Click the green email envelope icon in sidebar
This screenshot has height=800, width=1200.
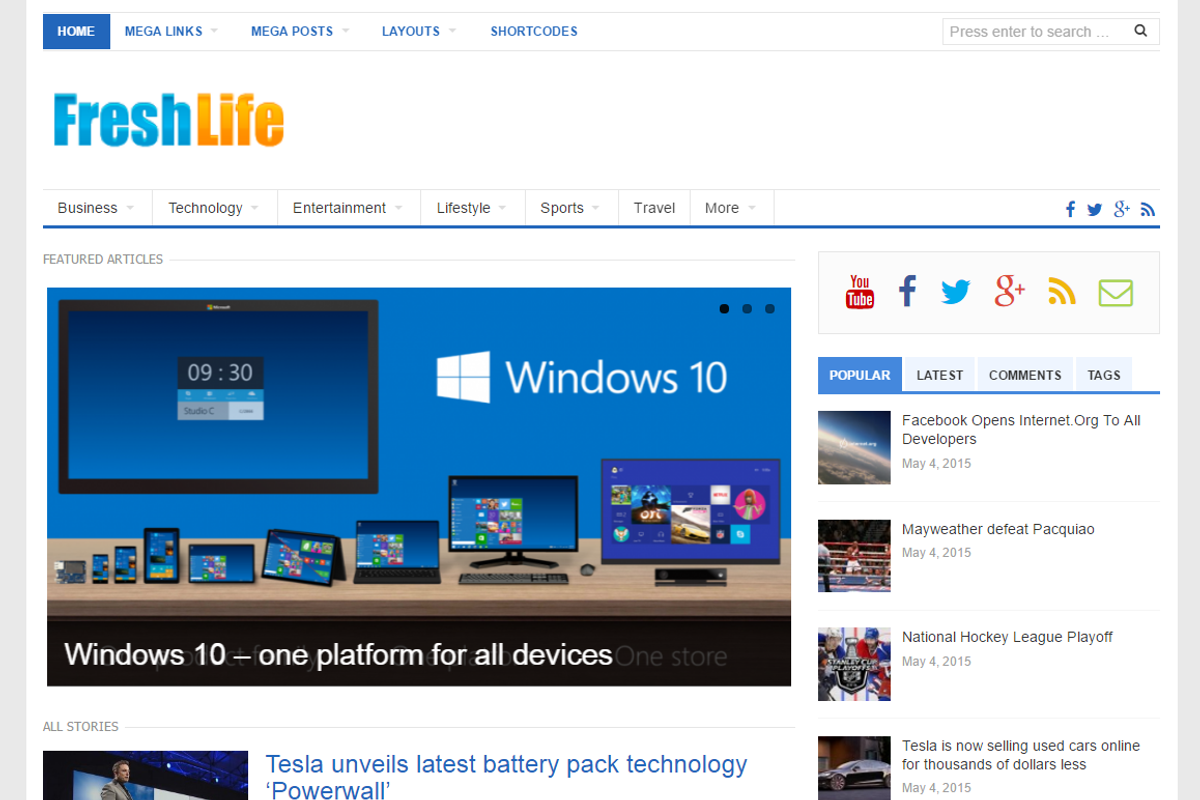[x=1116, y=293]
